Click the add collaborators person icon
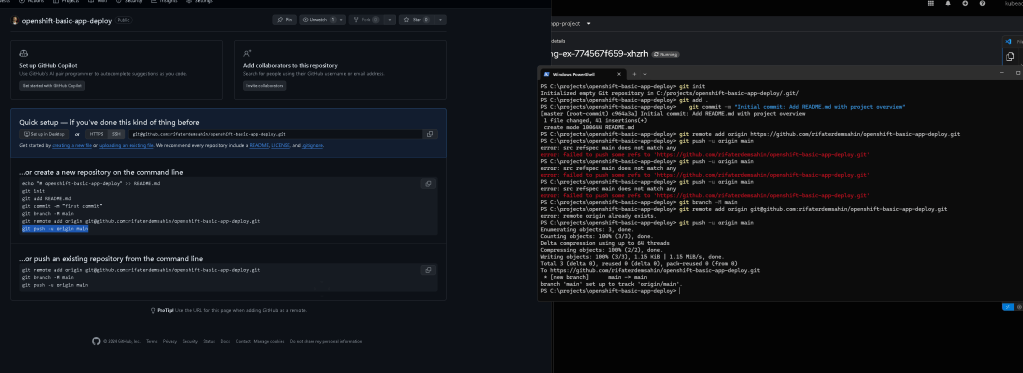 click(247, 53)
